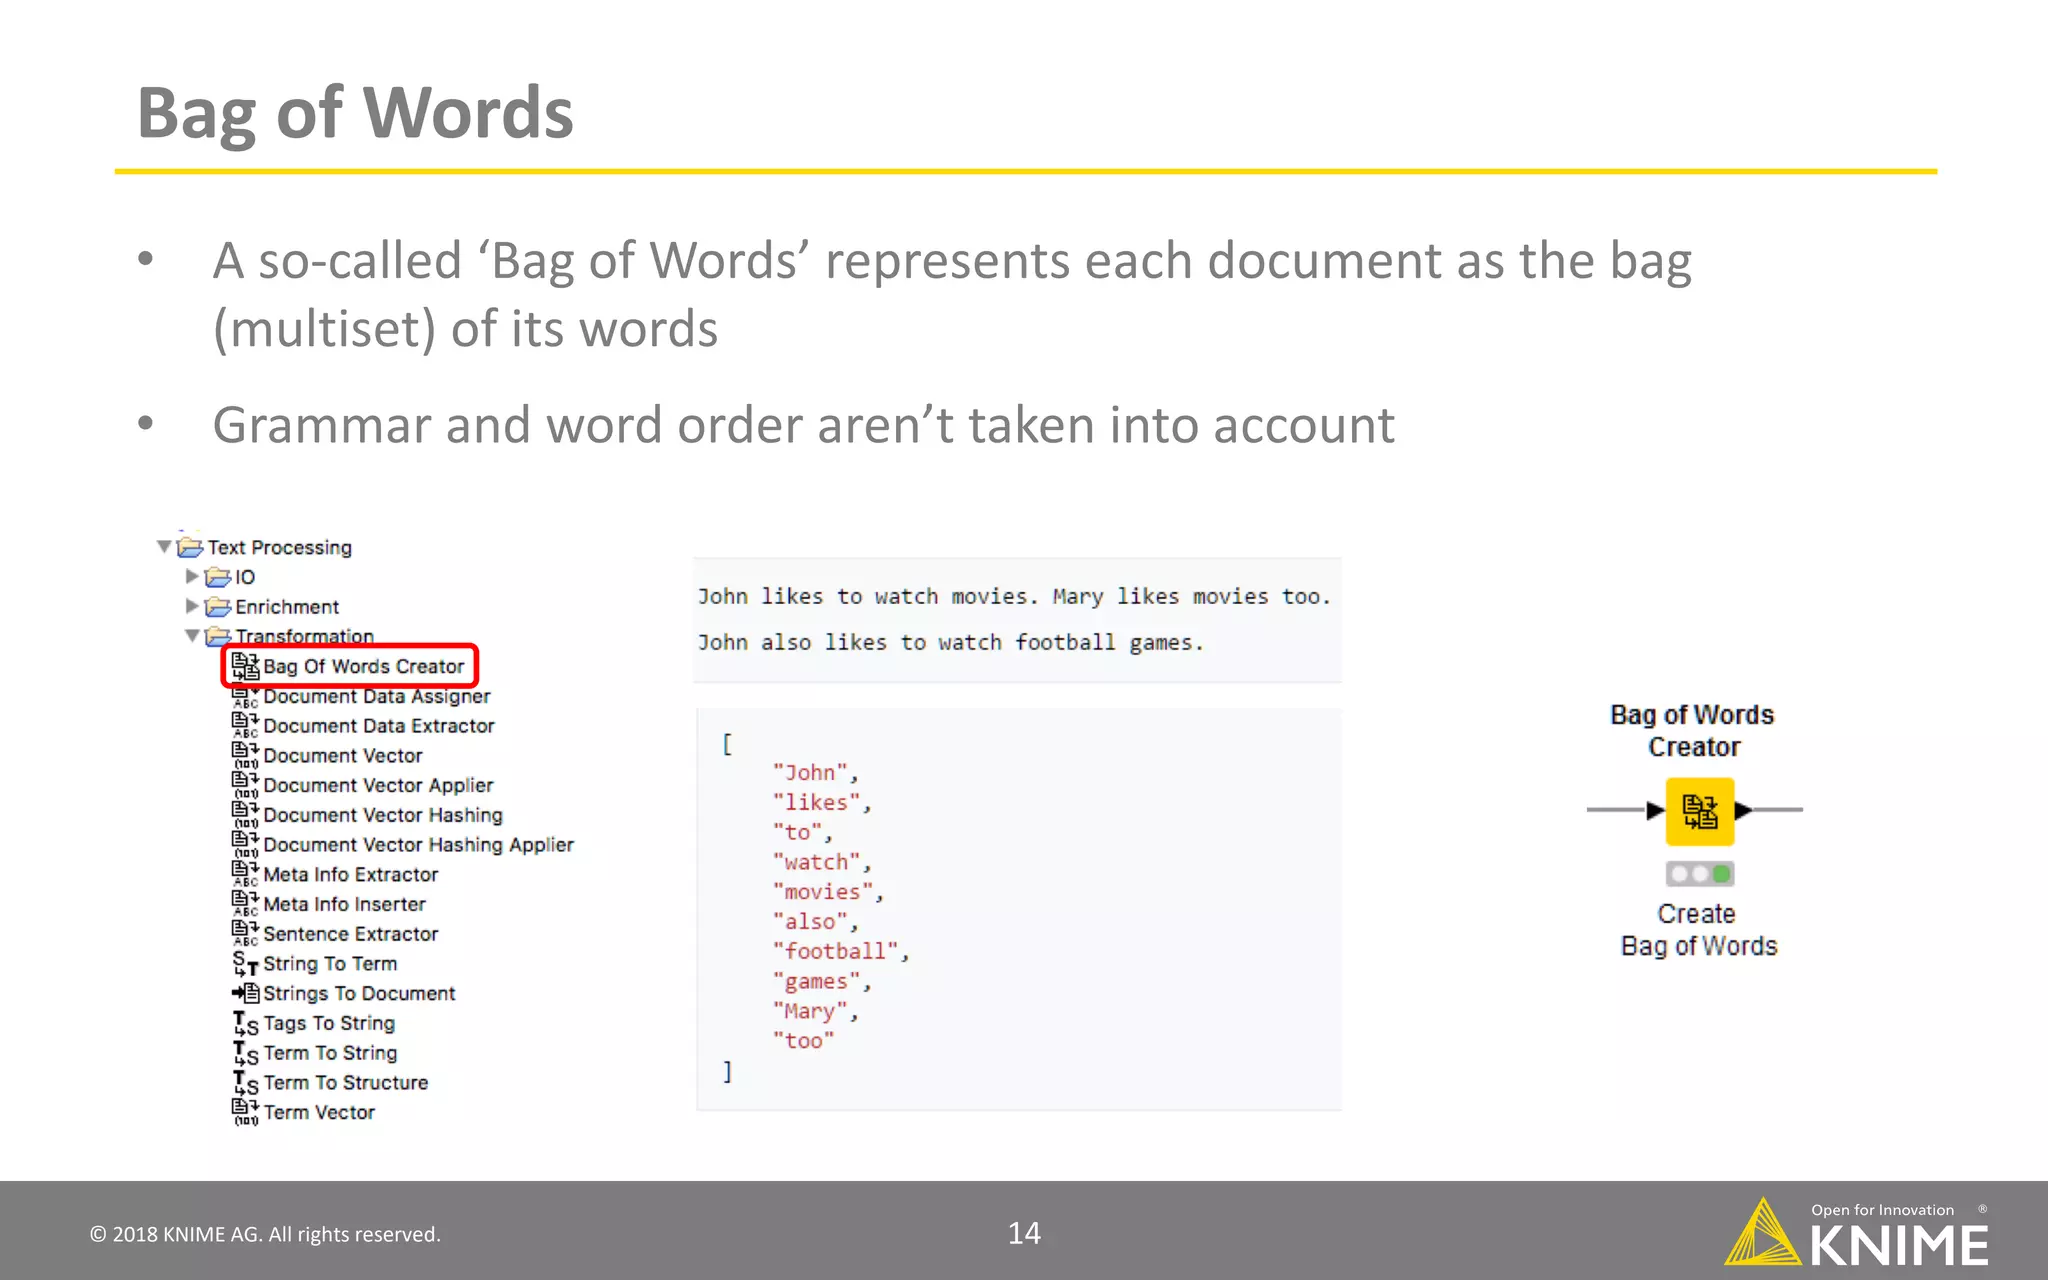The image size is (2048, 1280).
Task: Select the Meta Info Inserter entry
Action: (344, 904)
